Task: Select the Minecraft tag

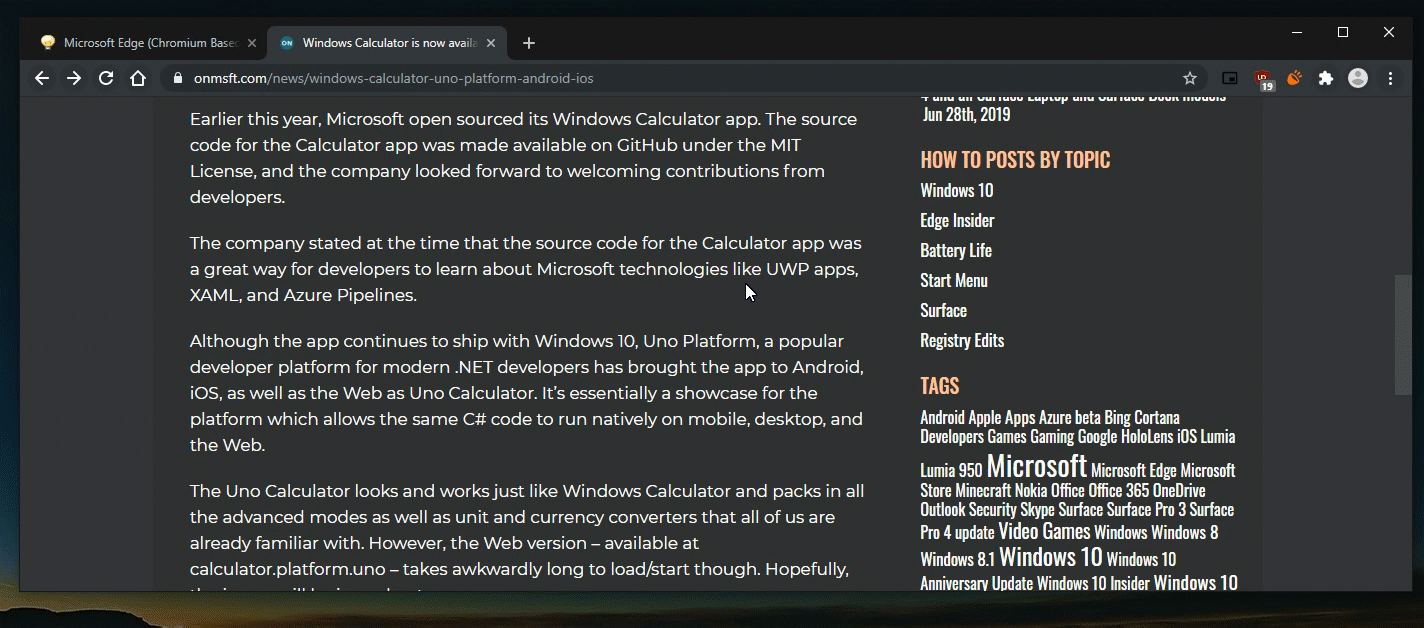Action: (x=985, y=490)
